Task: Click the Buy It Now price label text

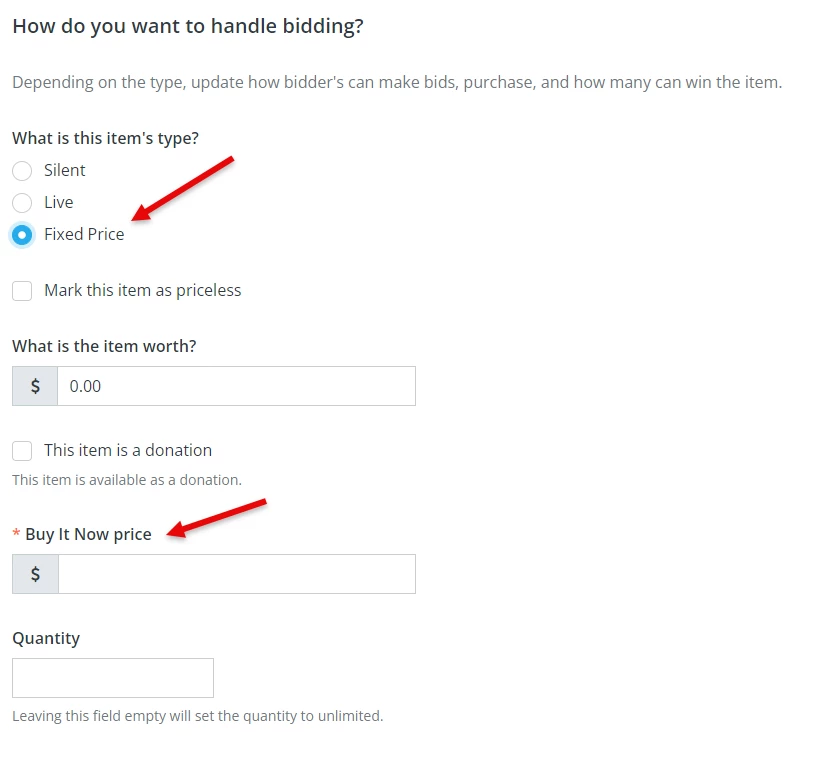Action: coord(88,533)
